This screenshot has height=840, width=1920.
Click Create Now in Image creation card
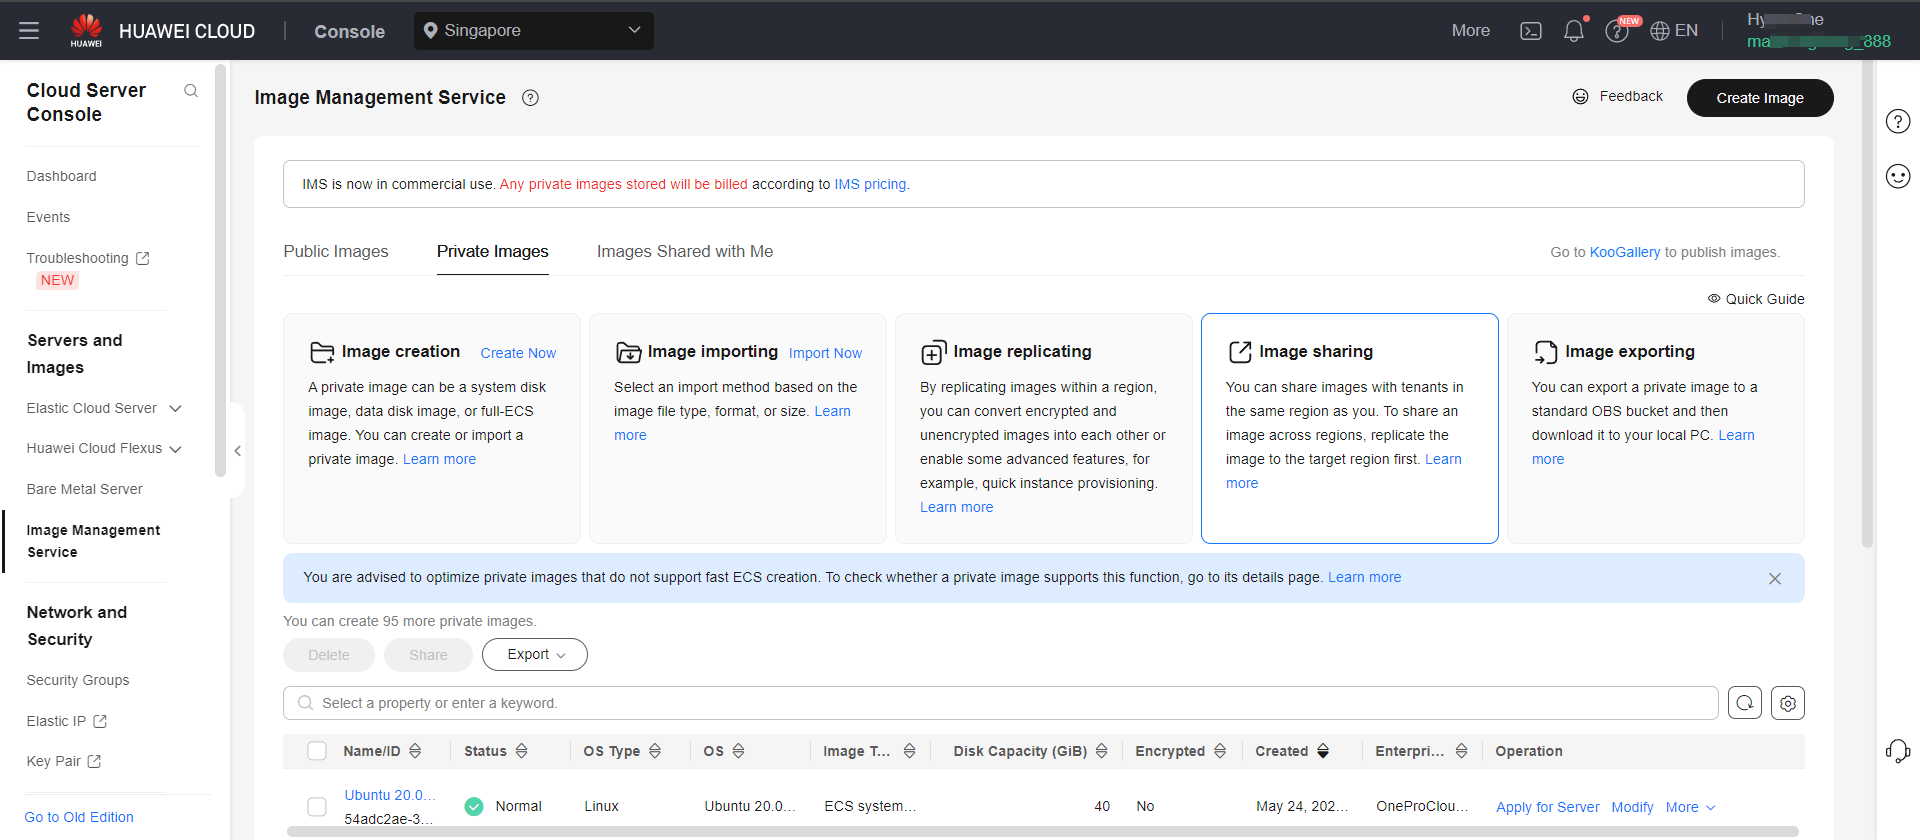click(518, 353)
